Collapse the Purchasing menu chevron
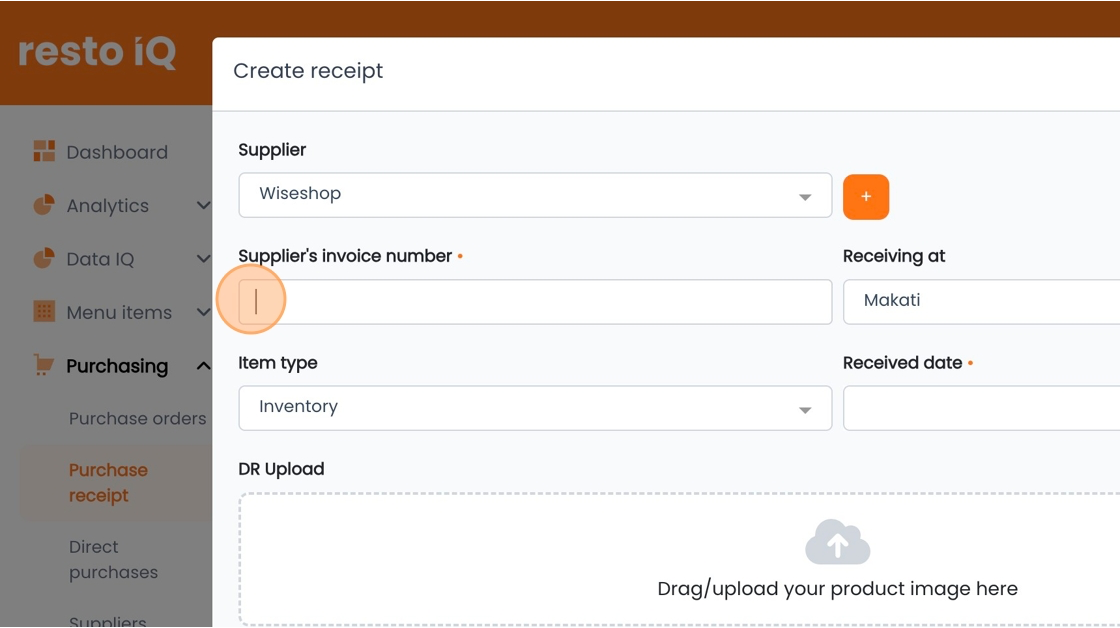The image size is (1120, 628). [x=204, y=366]
